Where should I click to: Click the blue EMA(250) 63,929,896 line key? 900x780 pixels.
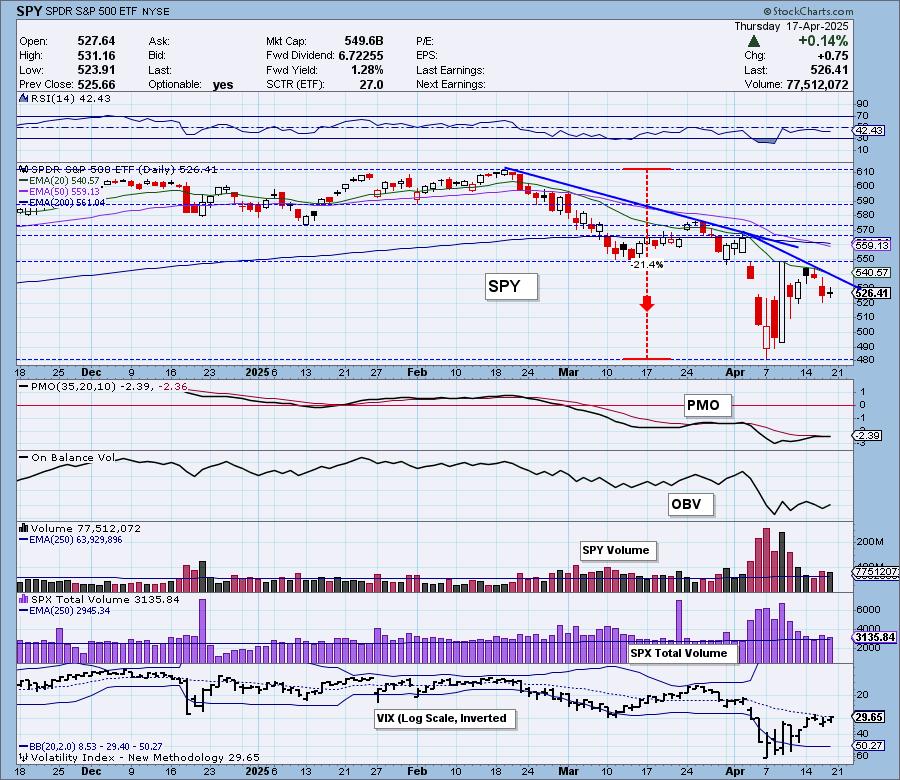pyautogui.click(x=24, y=540)
